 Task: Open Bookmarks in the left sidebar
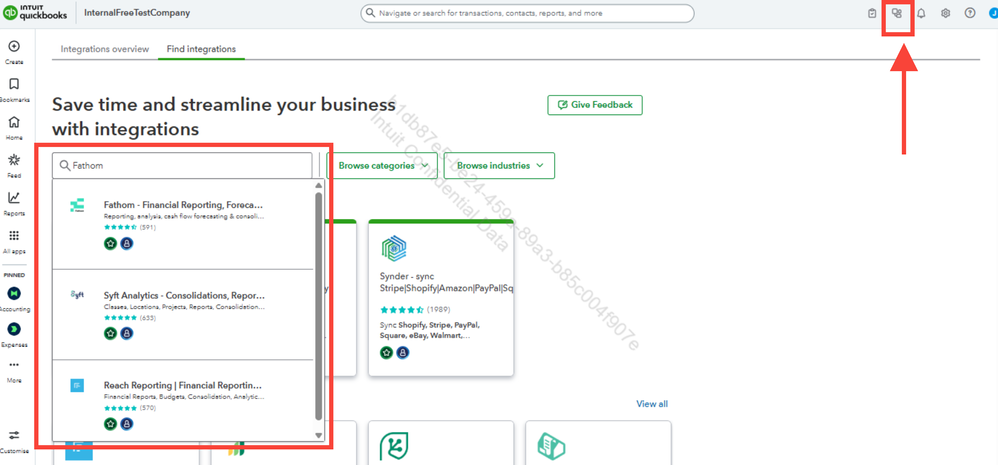click(x=14, y=84)
